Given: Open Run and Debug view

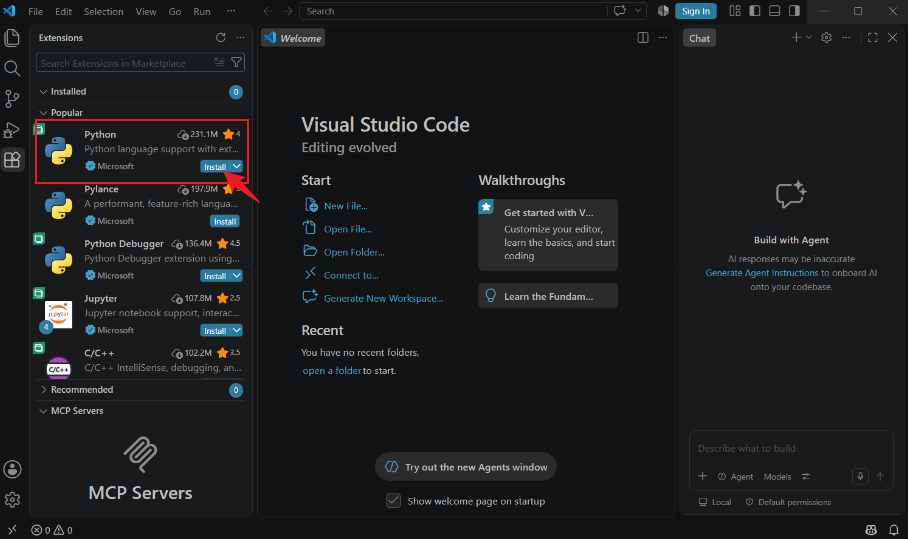Looking at the screenshot, I should 12,129.
